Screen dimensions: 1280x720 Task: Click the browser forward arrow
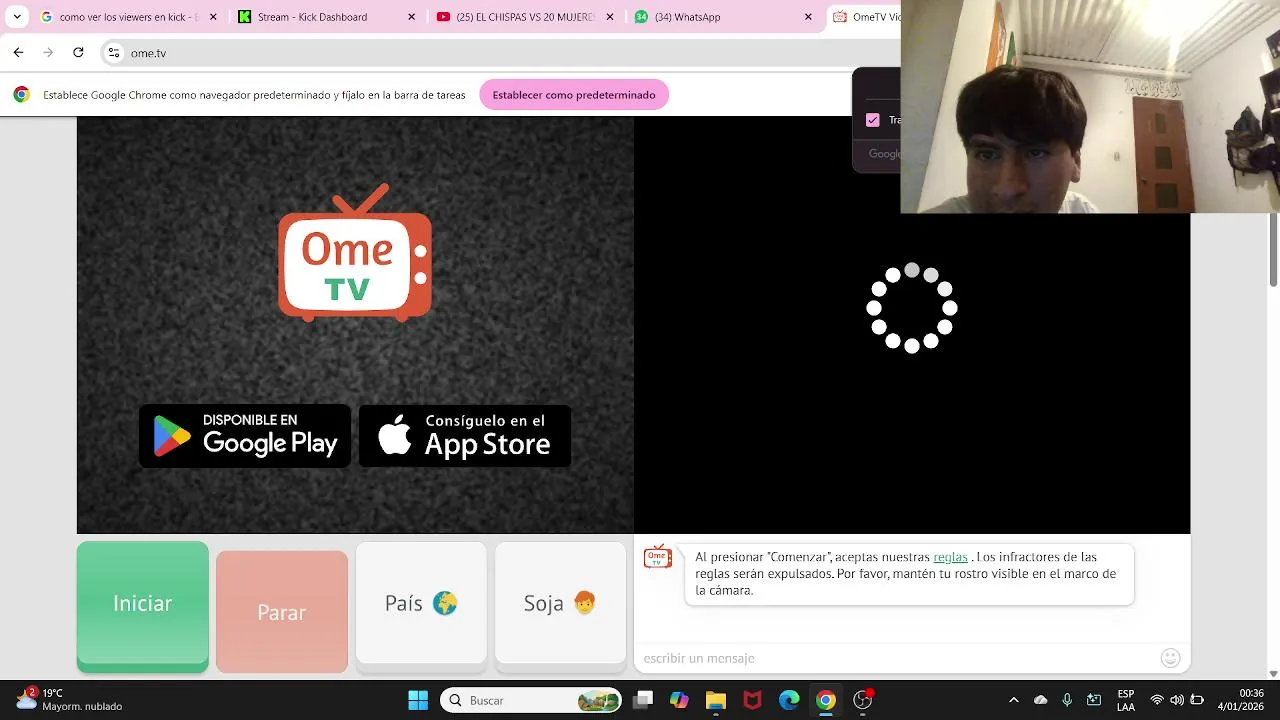point(48,52)
